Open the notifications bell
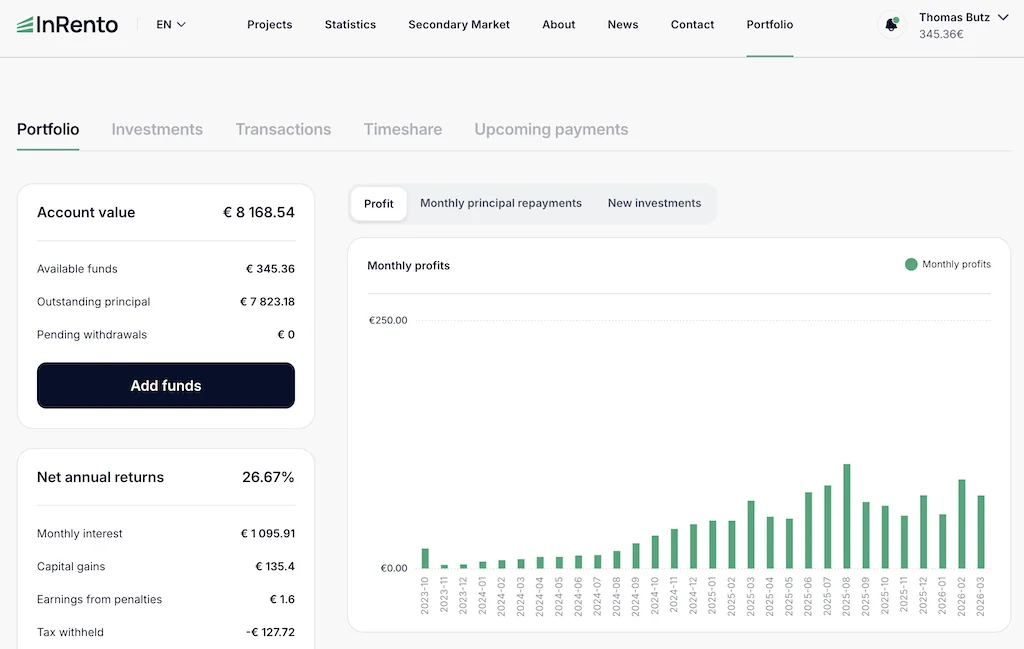1024x649 pixels. click(x=891, y=25)
